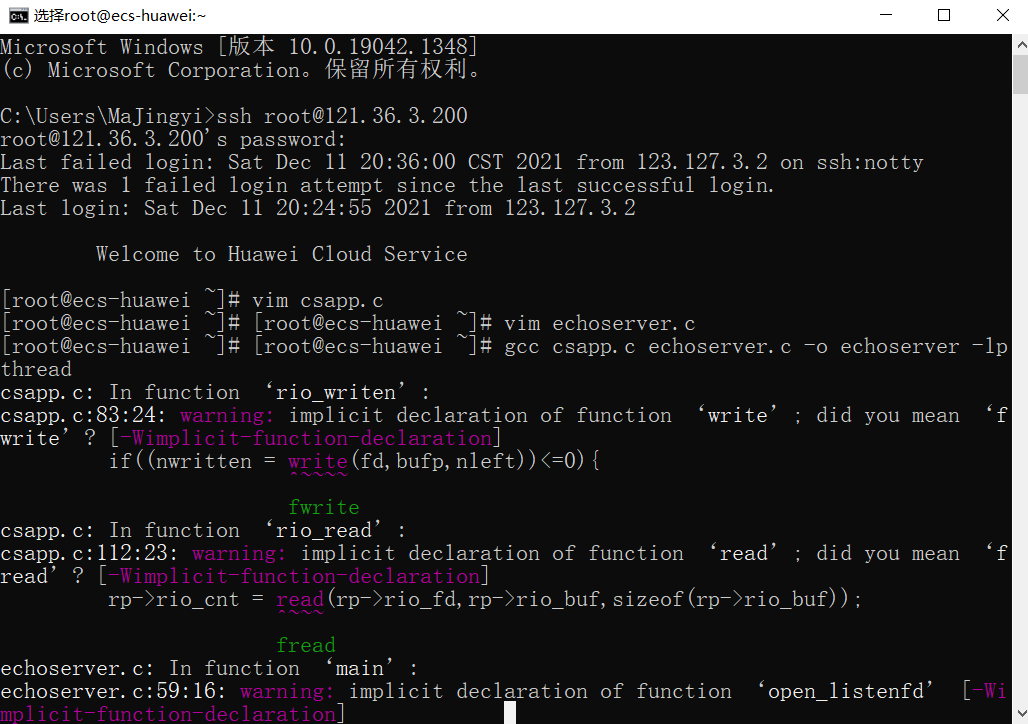Click '[-Wimplicit-function-declaration]' after 'read' ?
This screenshot has height=724, width=1028.
tap(294, 576)
